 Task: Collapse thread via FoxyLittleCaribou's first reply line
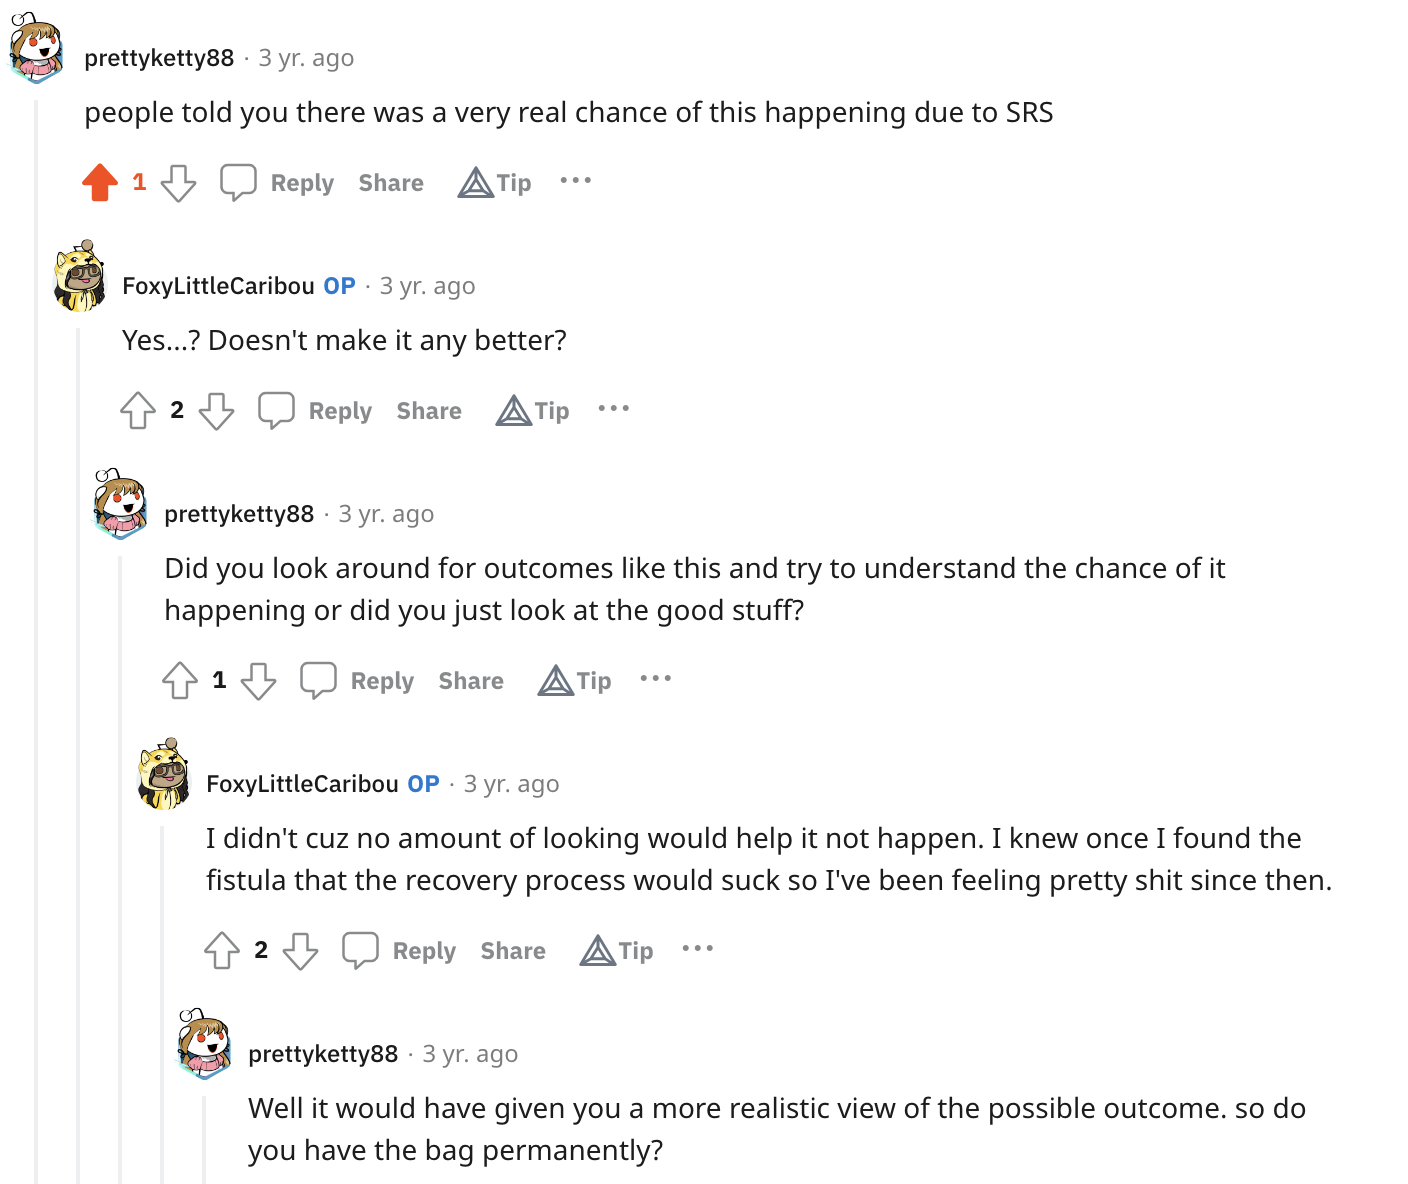click(x=79, y=750)
